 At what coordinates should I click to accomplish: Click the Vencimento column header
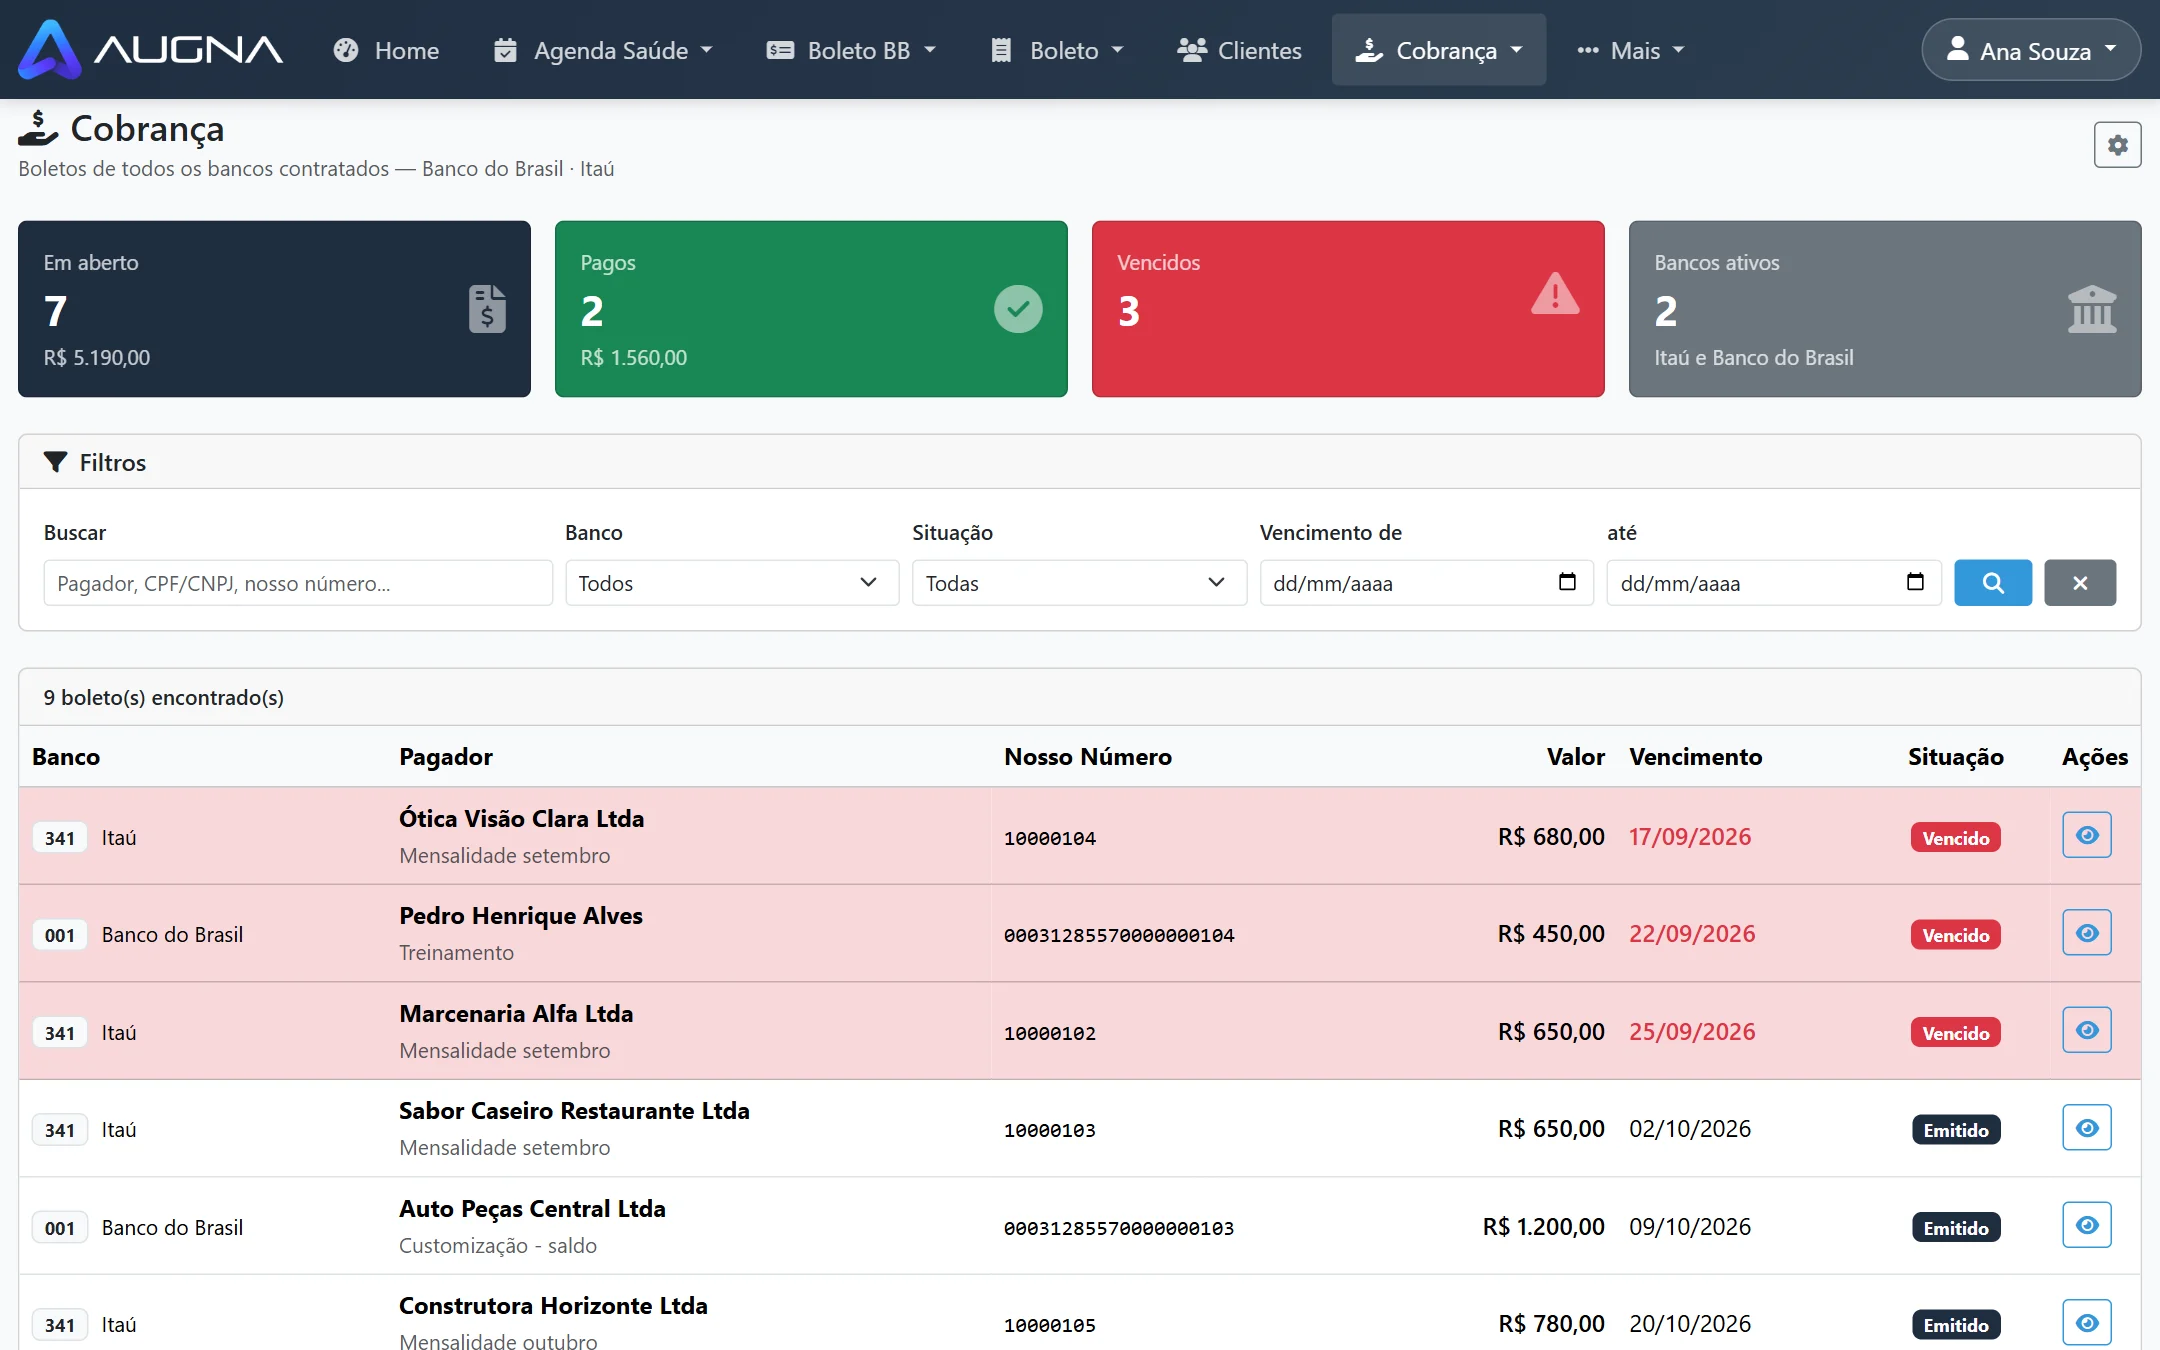point(1695,757)
